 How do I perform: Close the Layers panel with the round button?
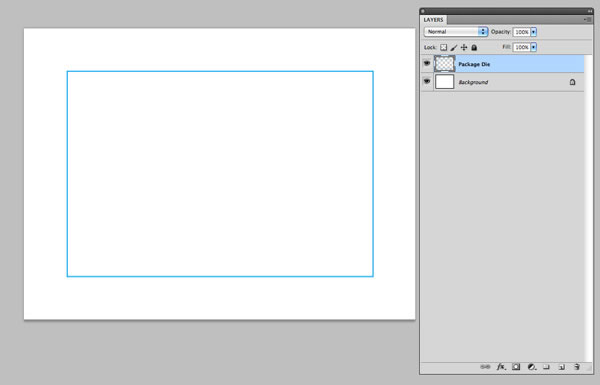(423, 11)
